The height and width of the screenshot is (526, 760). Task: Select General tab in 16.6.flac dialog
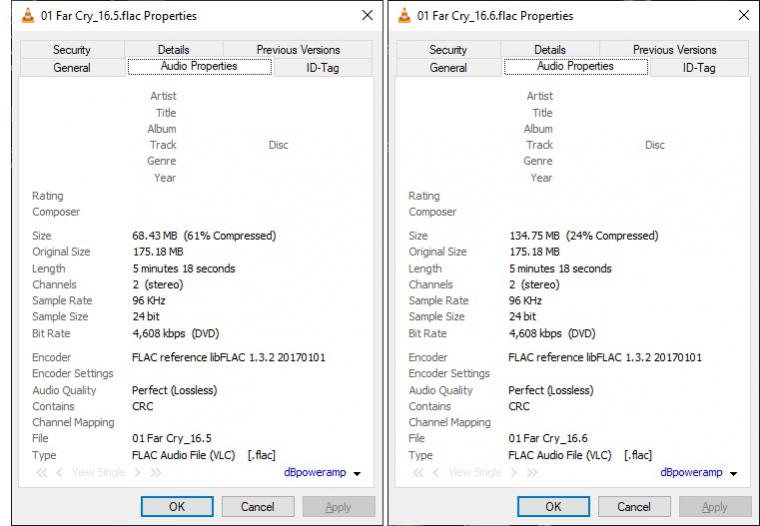tap(448, 68)
